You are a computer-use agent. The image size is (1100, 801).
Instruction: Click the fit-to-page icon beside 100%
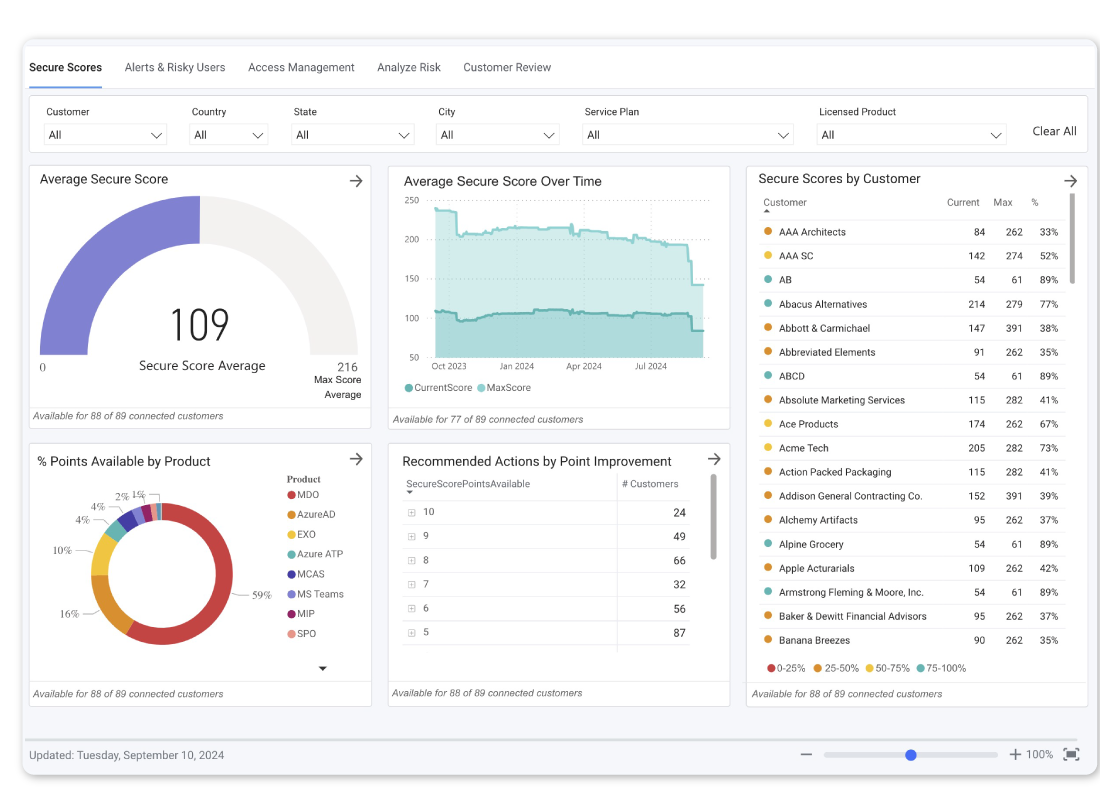1071,755
